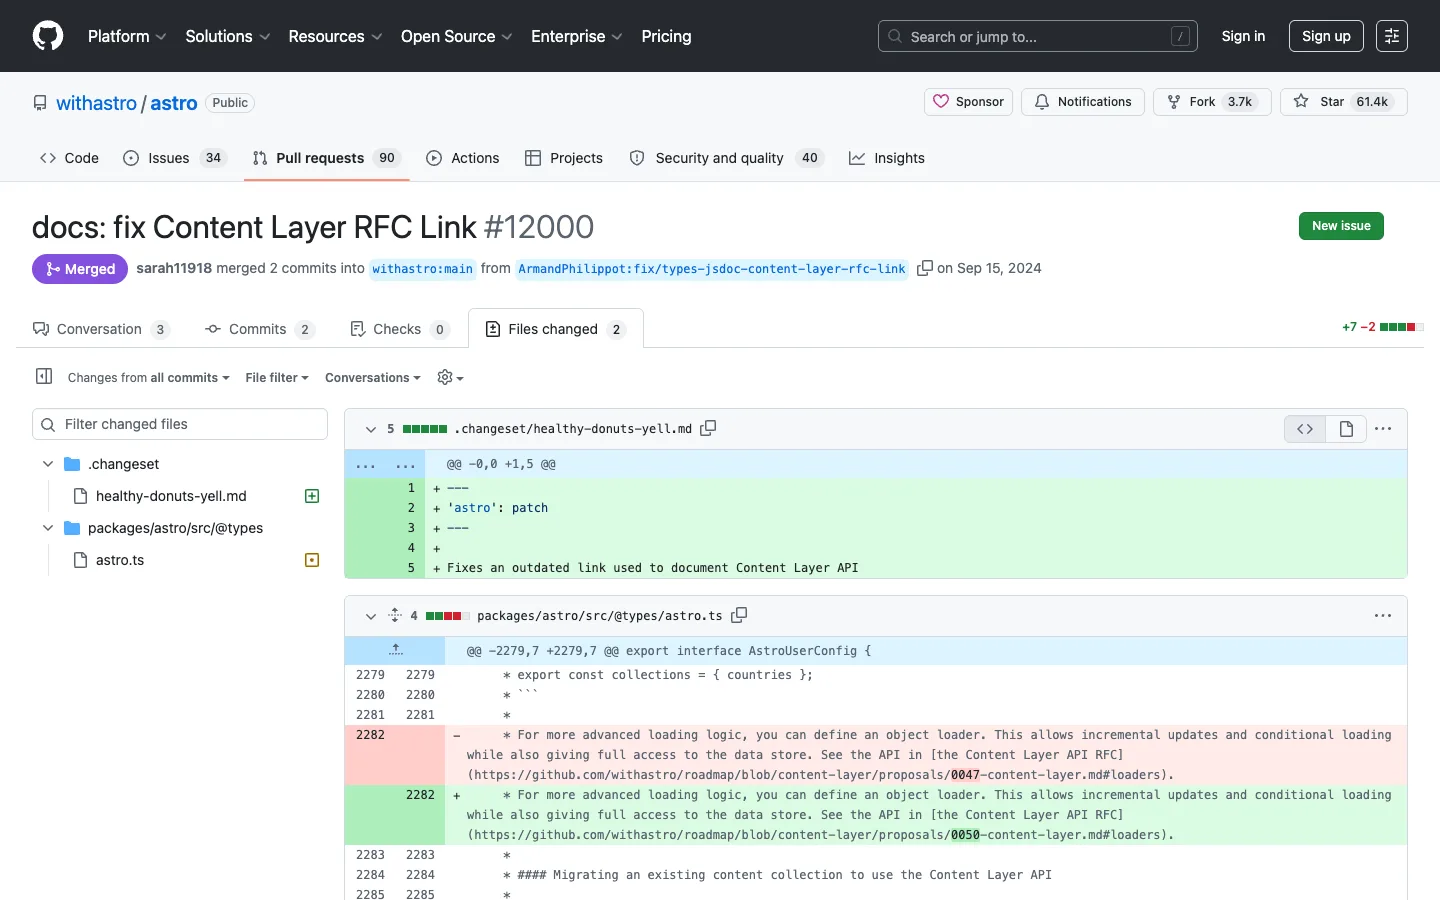
Task: Expand lines above hunk at 2279
Action: pyautogui.click(x=395, y=650)
